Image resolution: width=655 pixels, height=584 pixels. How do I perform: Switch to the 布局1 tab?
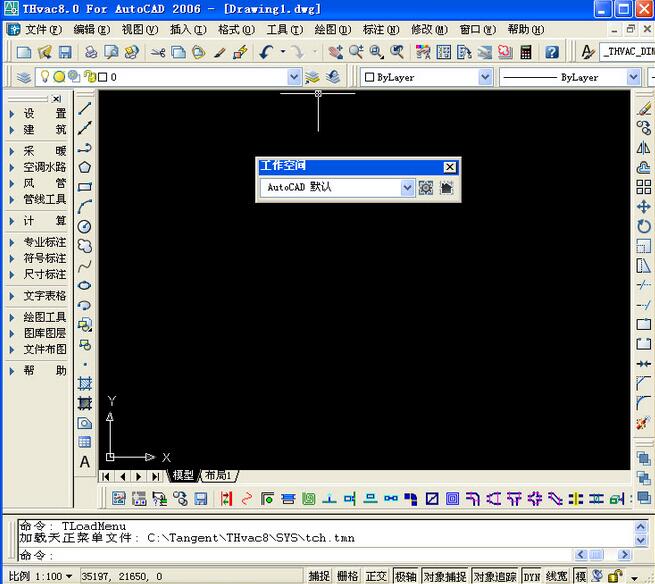pyautogui.click(x=218, y=475)
